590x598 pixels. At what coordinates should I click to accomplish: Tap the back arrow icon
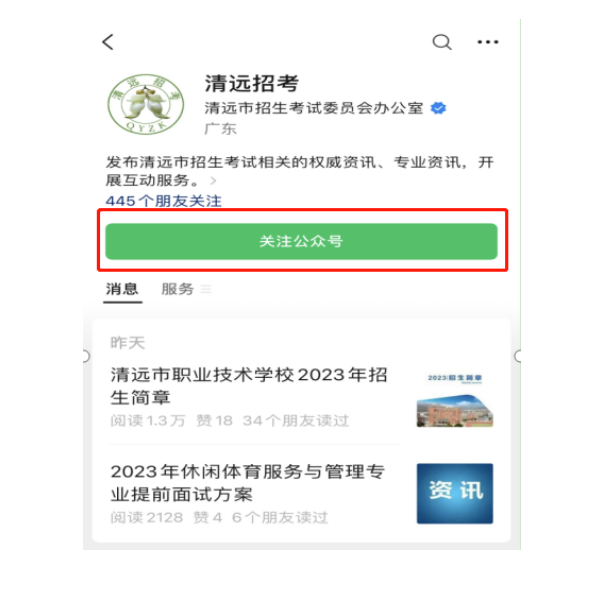point(108,42)
